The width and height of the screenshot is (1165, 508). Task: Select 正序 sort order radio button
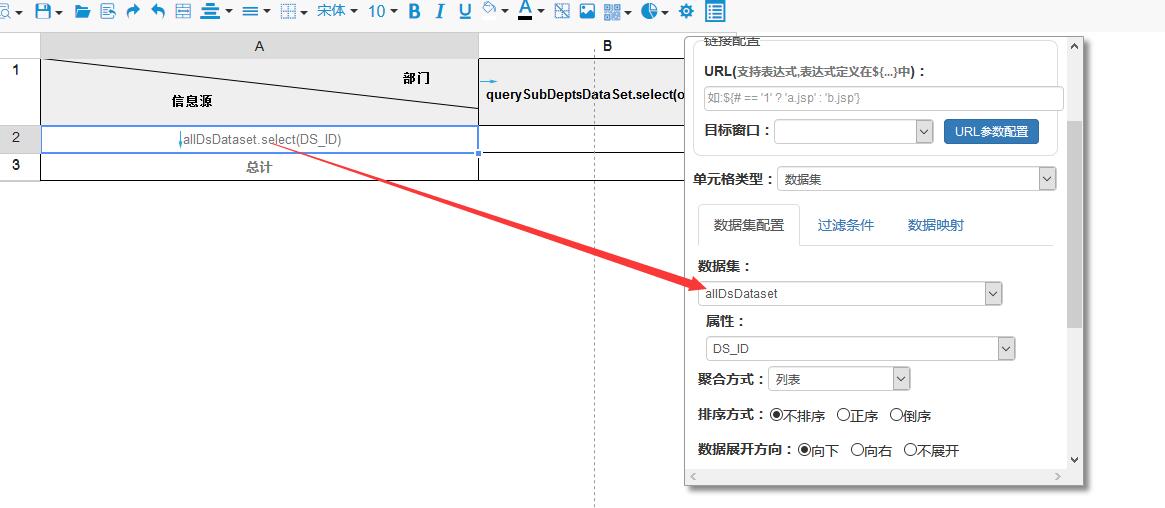tap(843, 415)
